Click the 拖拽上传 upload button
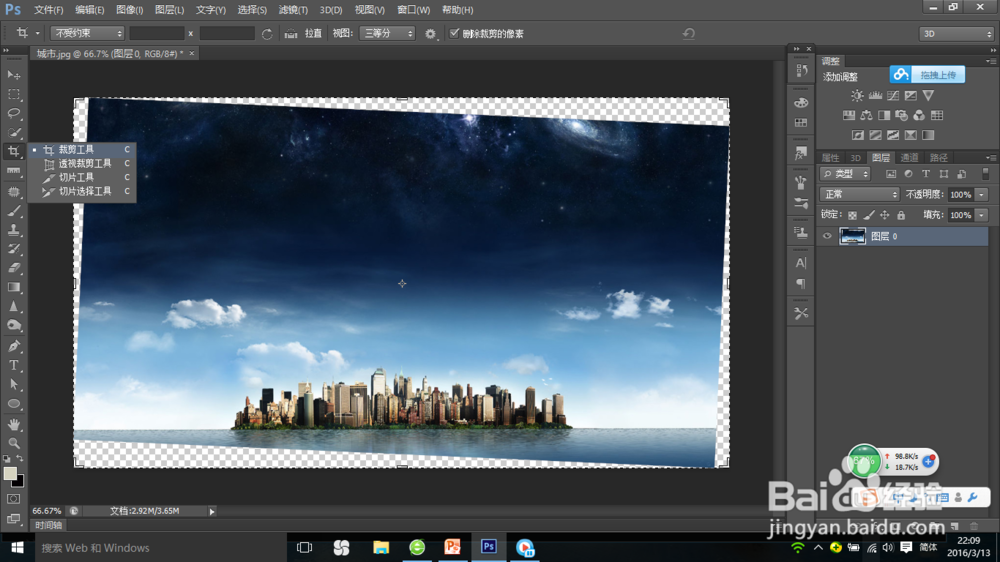Image resolution: width=1000 pixels, height=562 pixels. pyautogui.click(x=927, y=75)
